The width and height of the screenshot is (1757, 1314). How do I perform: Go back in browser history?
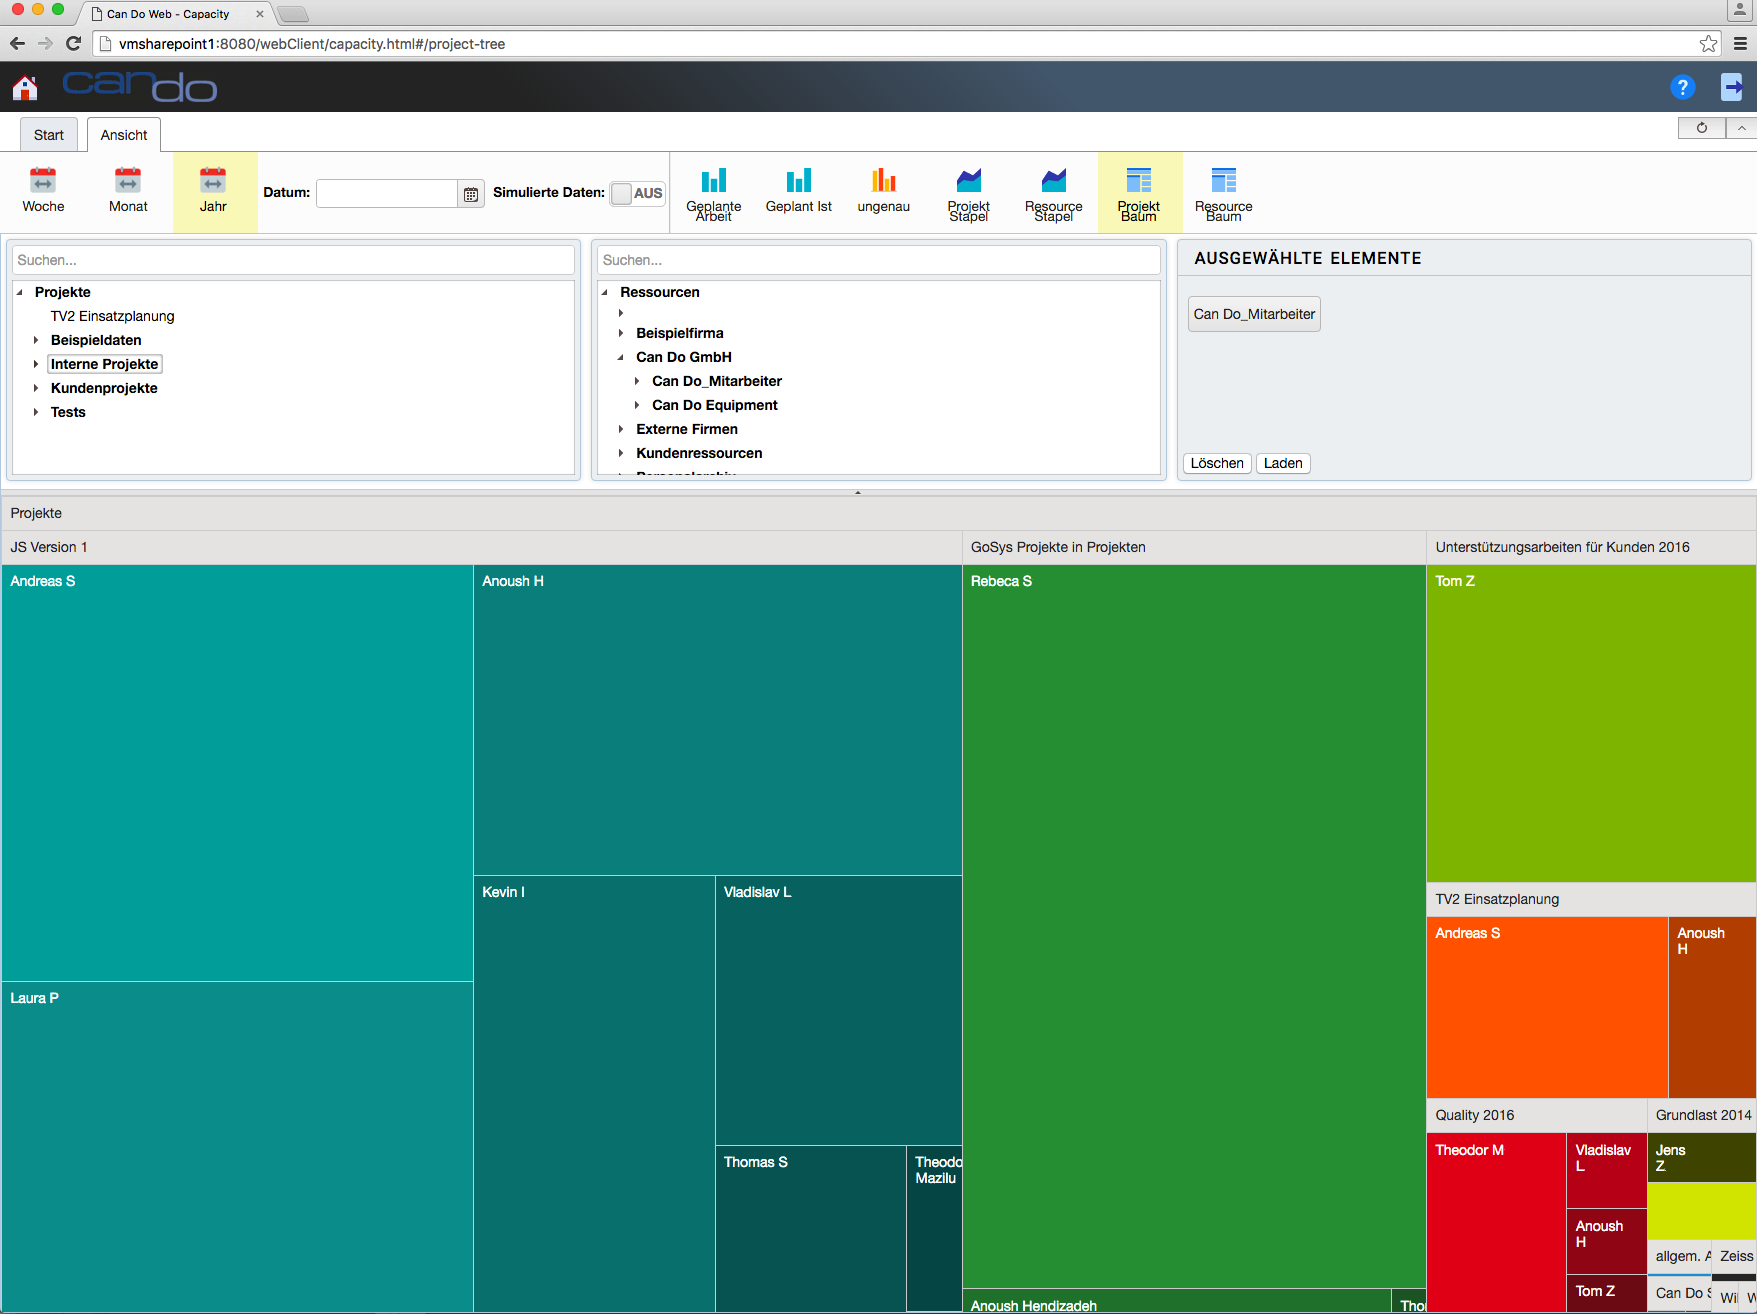17,43
